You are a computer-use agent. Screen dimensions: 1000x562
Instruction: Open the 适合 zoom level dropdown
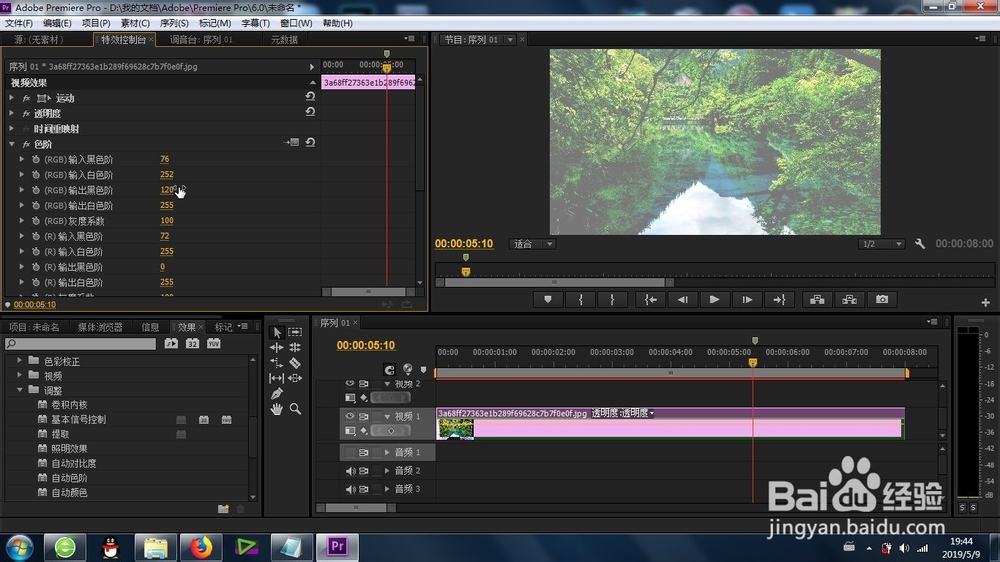pos(533,244)
